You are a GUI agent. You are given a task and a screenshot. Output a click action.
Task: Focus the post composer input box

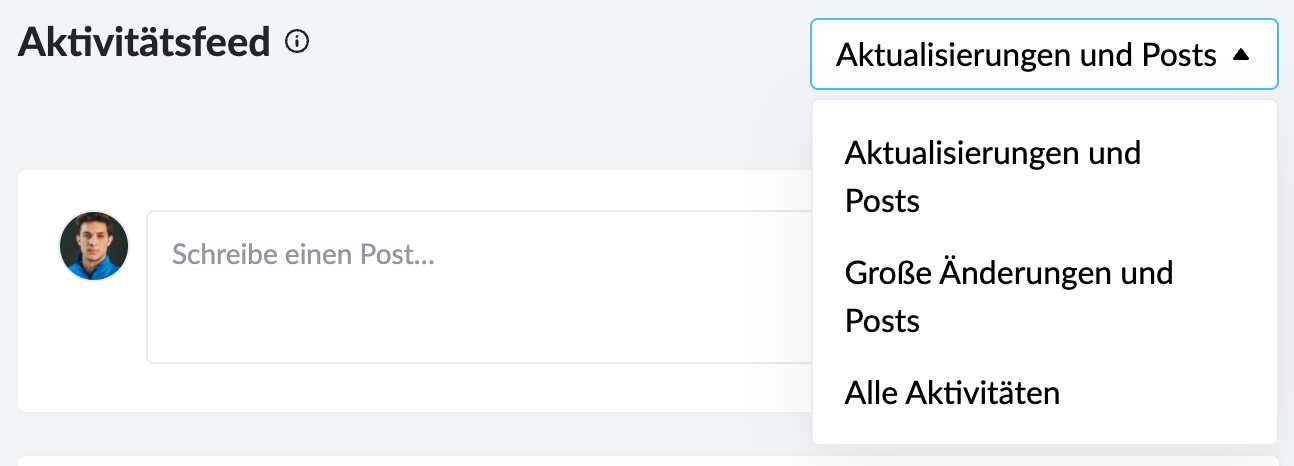(480, 287)
